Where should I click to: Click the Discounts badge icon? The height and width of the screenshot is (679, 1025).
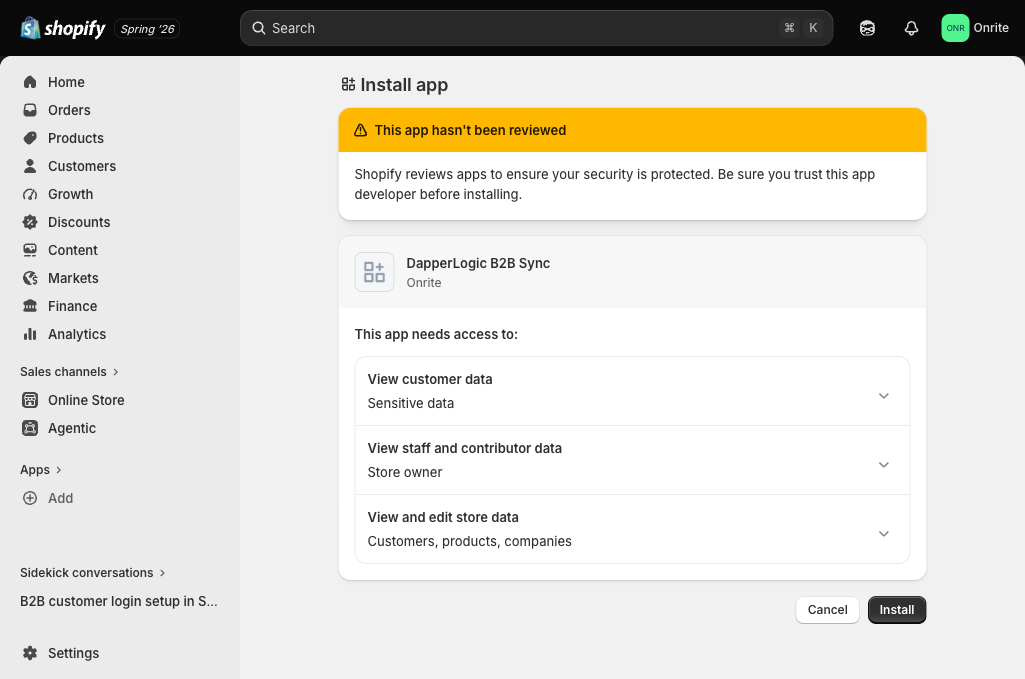[30, 222]
